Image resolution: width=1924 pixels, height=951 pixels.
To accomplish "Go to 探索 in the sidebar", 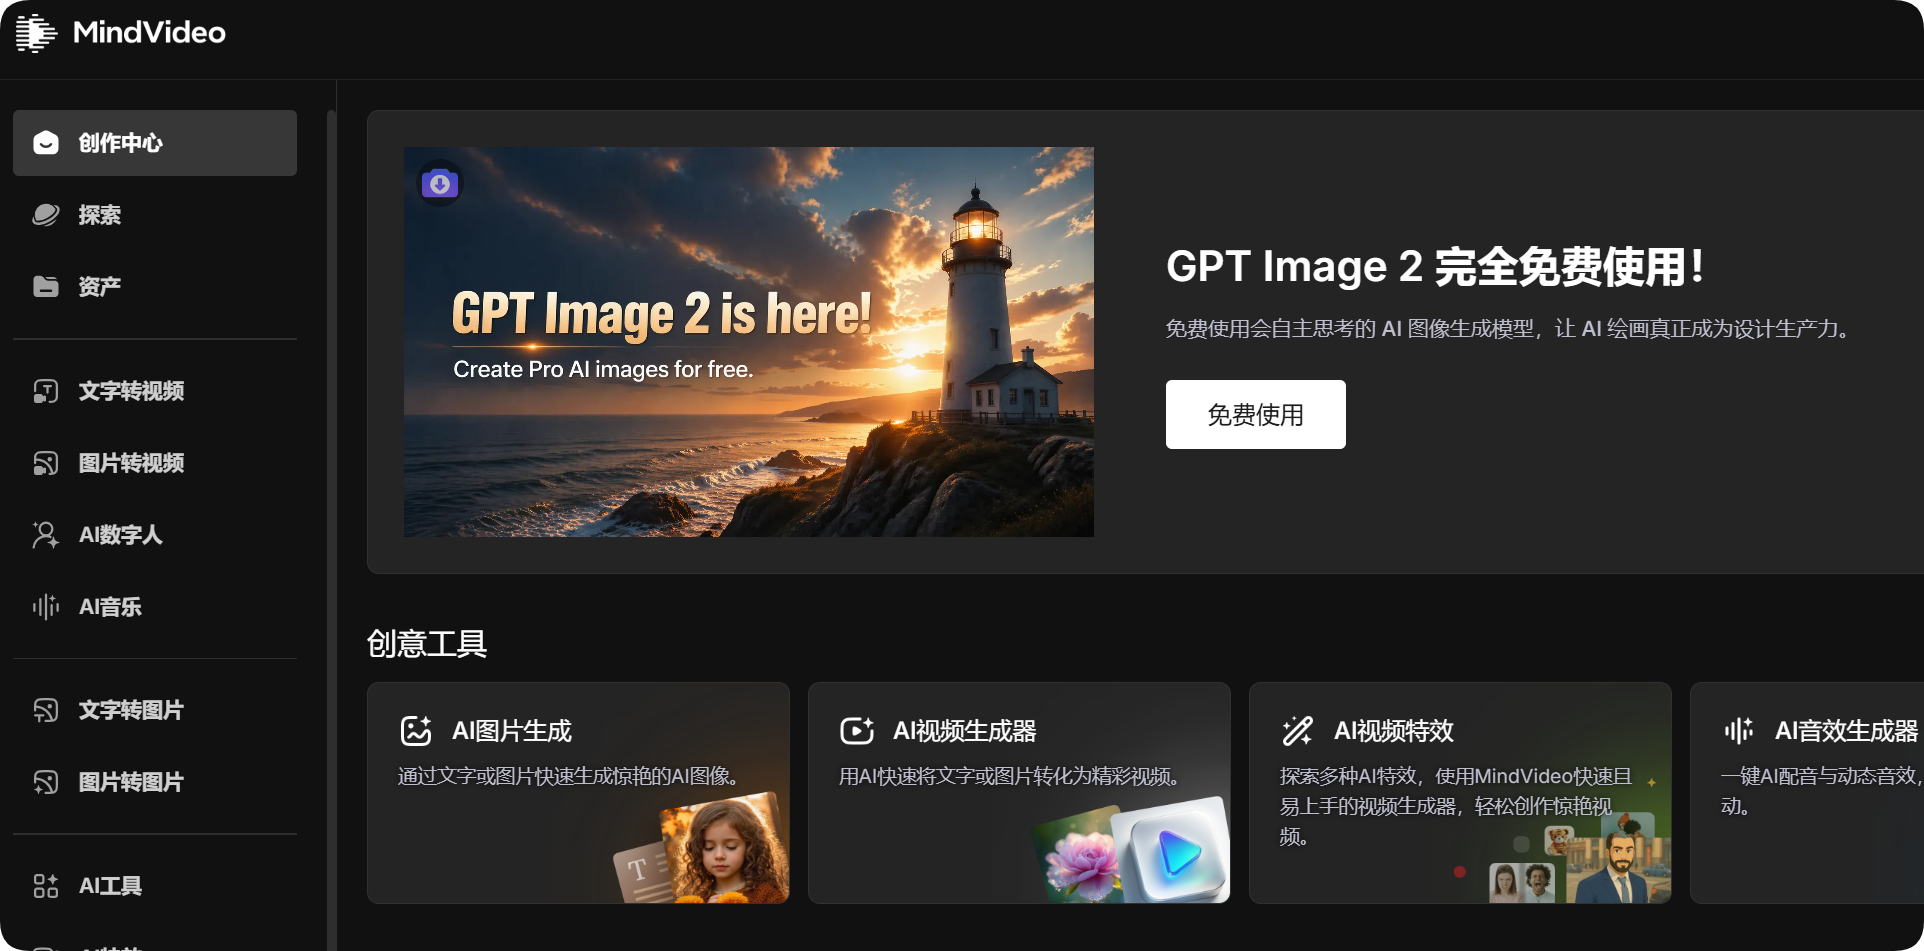I will tap(155, 215).
